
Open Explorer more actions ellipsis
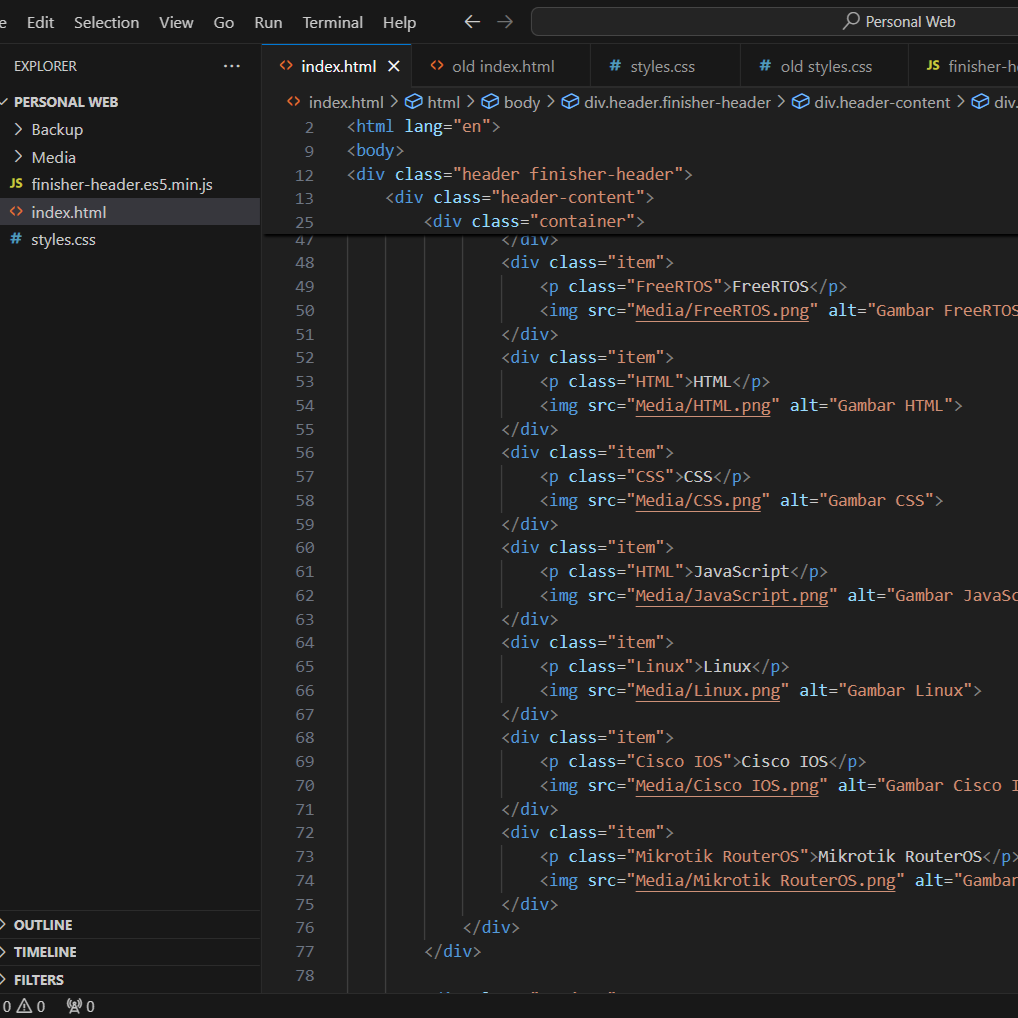(x=232, y=66)
